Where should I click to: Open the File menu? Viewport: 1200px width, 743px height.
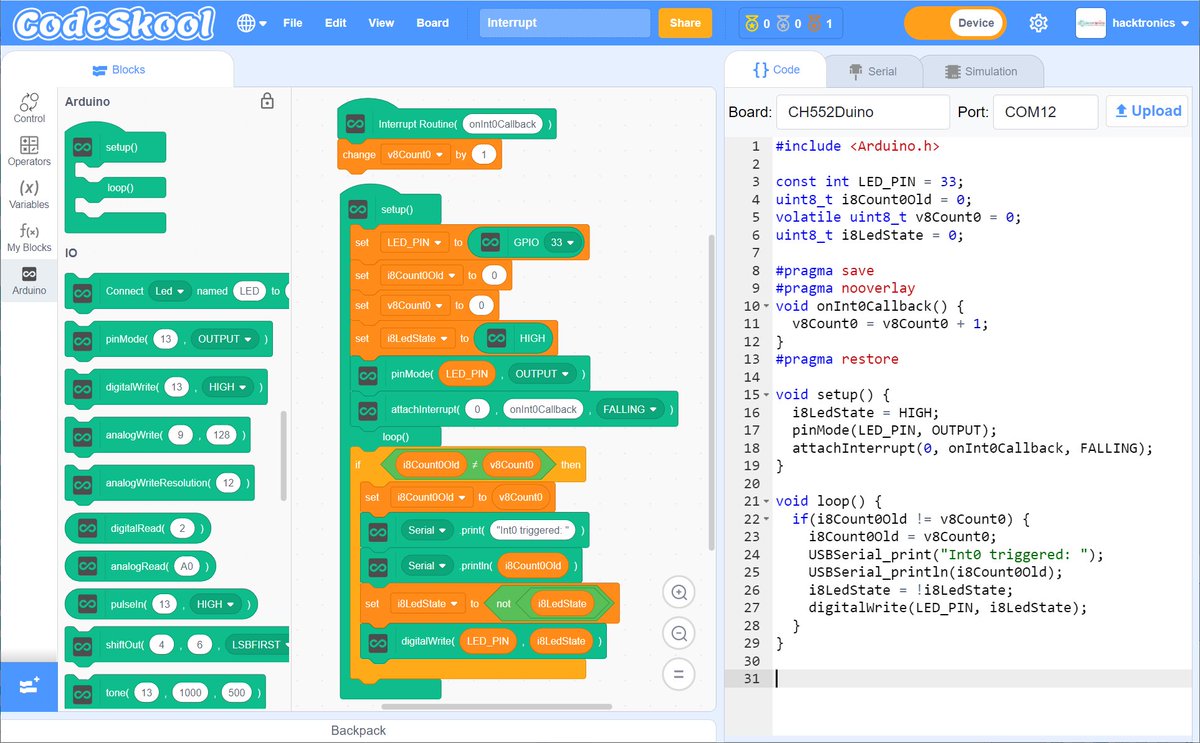[293, 23]
